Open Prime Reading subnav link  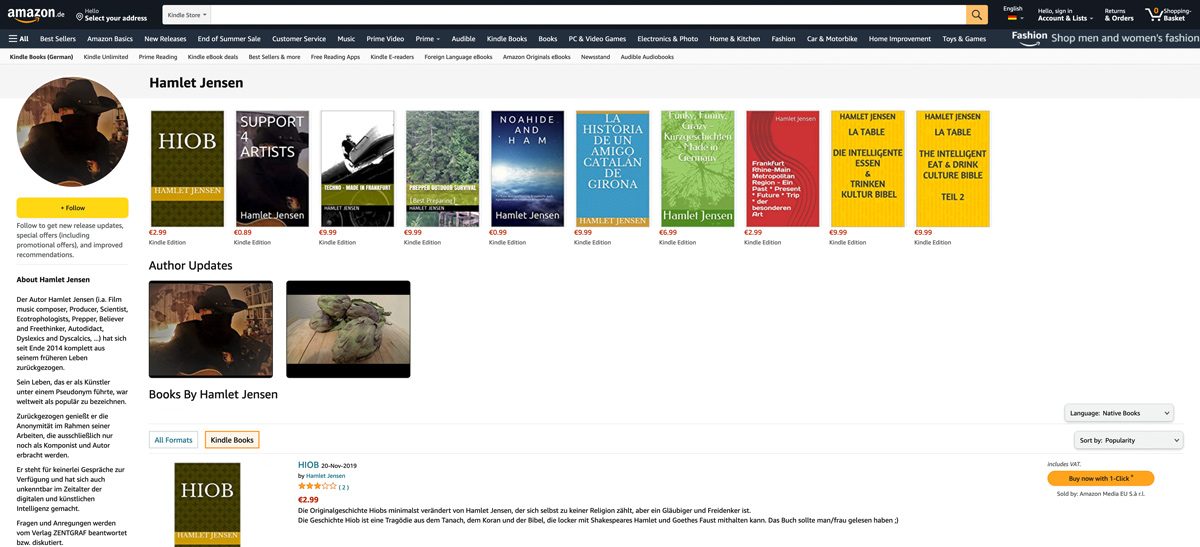click(x=158, y=57)
